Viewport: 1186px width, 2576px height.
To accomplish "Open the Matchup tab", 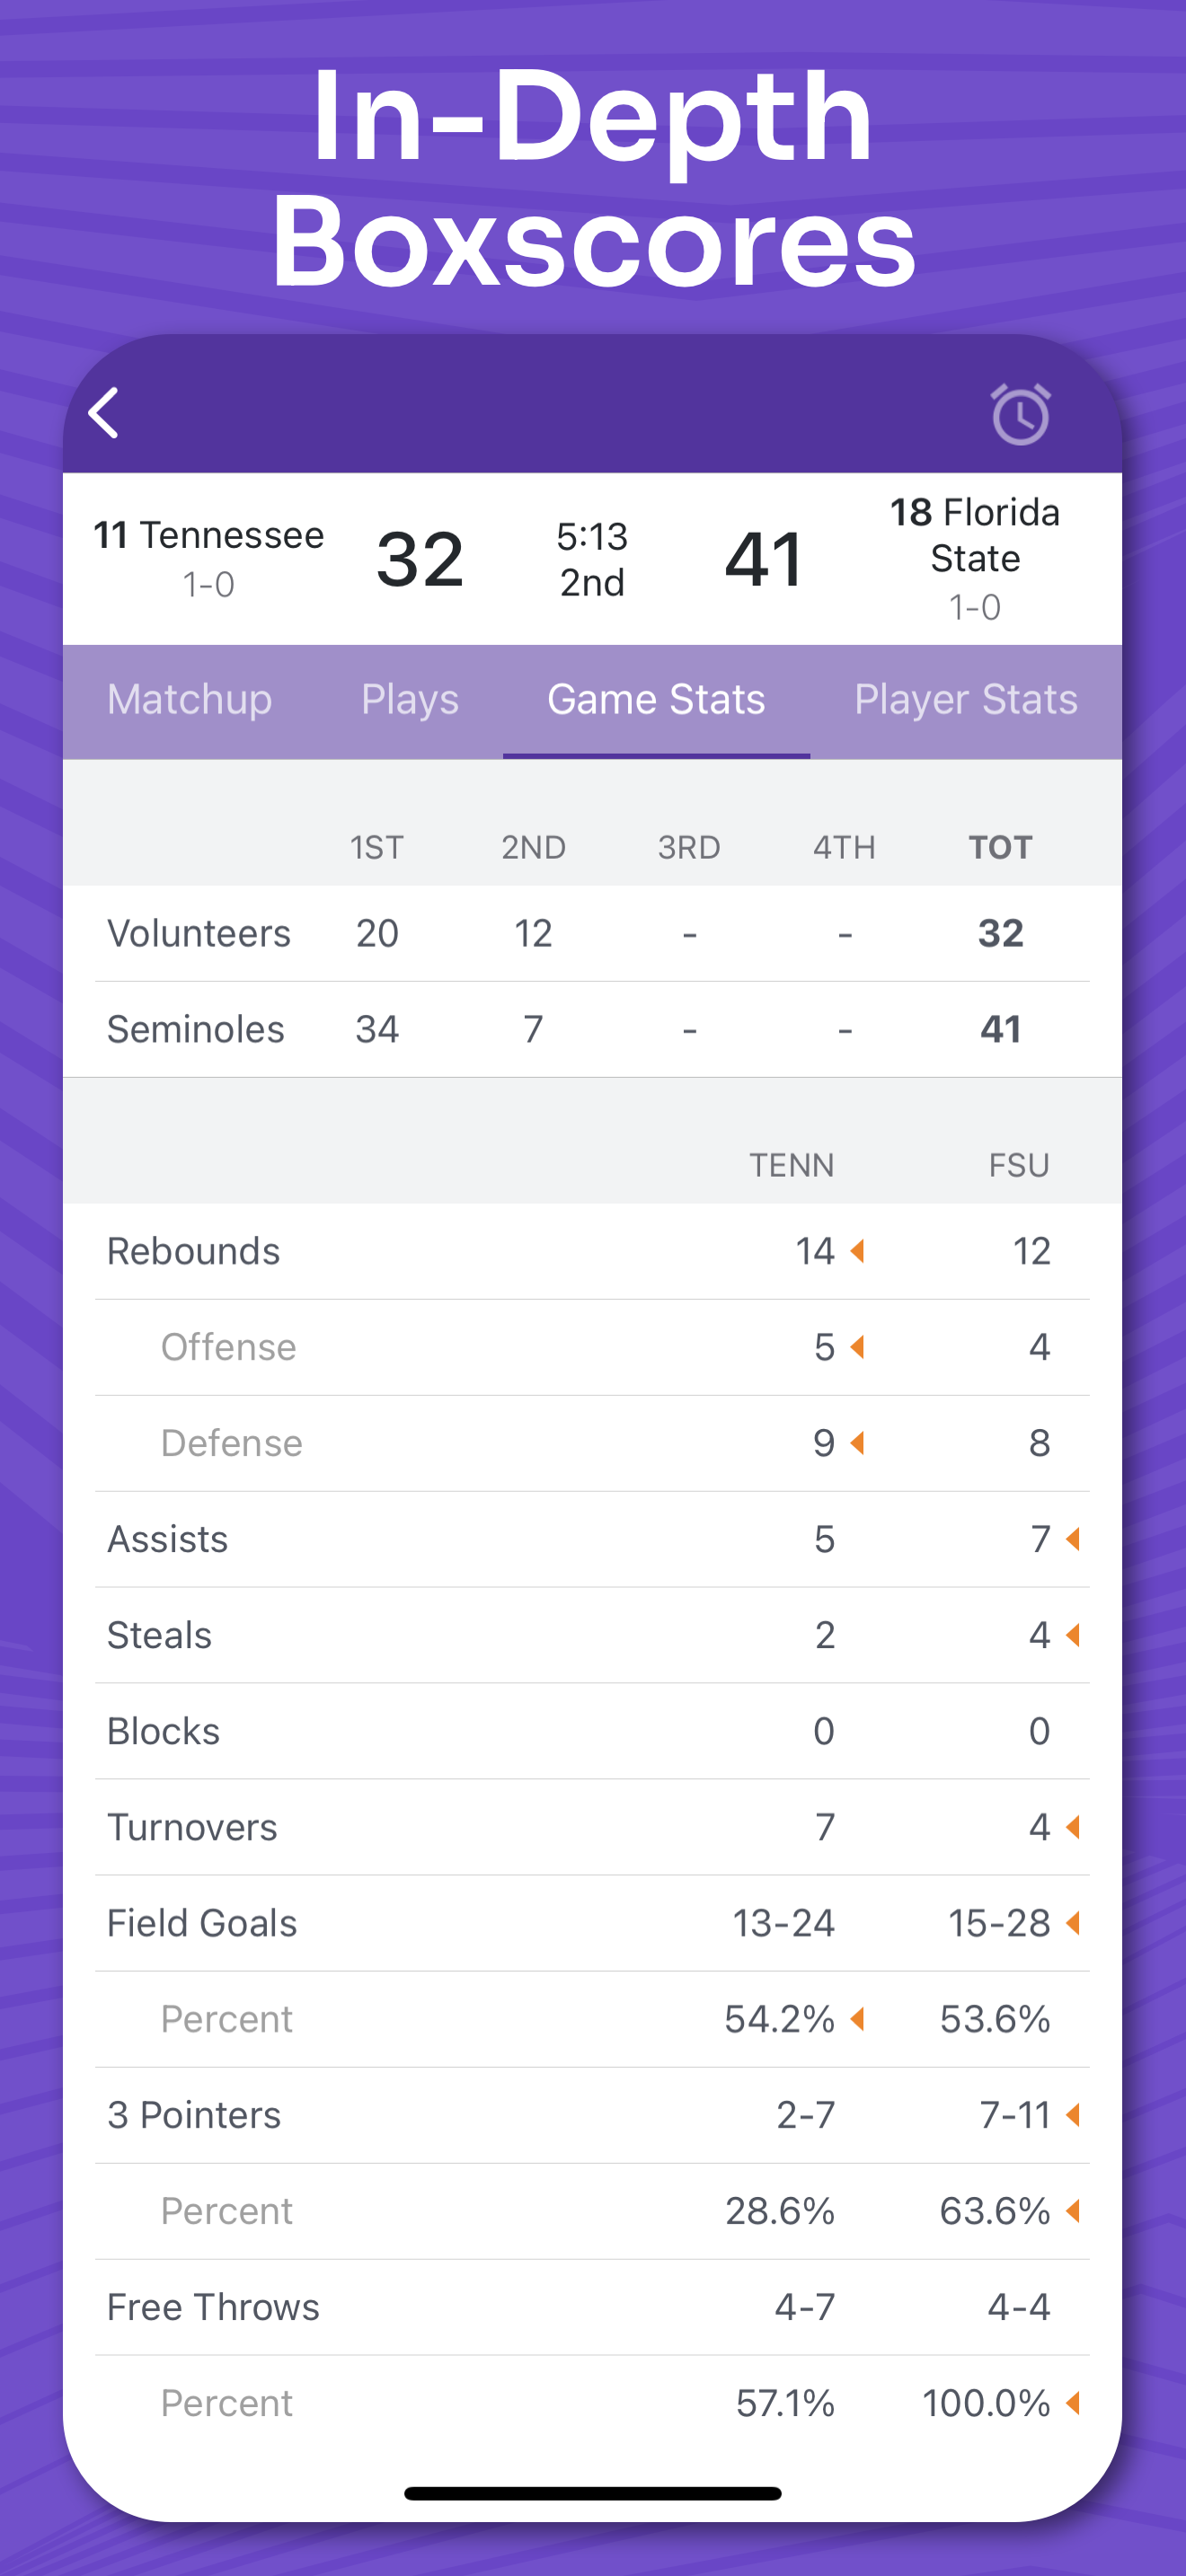I will pyautogui.click(x=189, y=700).
